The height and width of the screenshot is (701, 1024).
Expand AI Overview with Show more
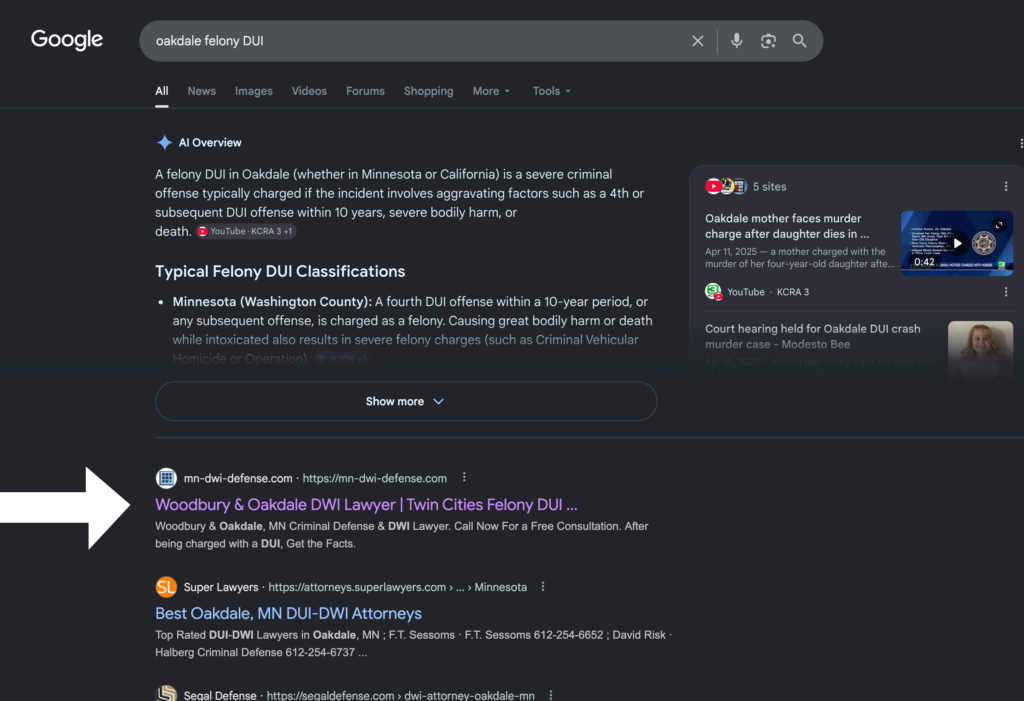click(406, 401)
